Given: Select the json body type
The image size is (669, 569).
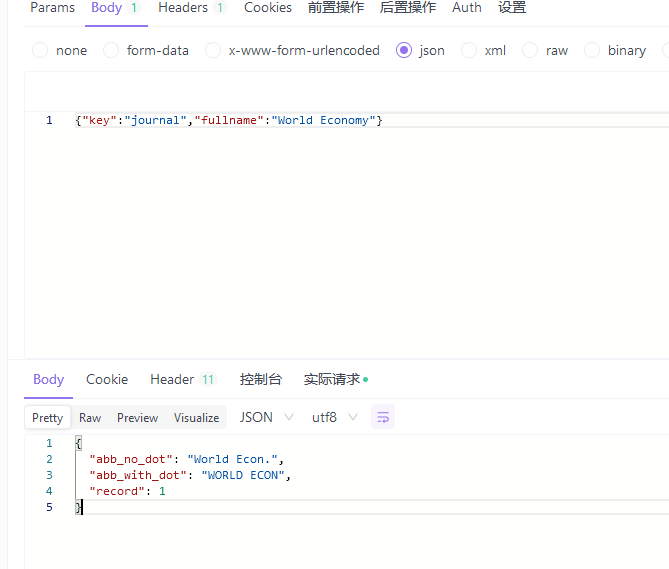Looking at the screenshot, I should [420, 50].
